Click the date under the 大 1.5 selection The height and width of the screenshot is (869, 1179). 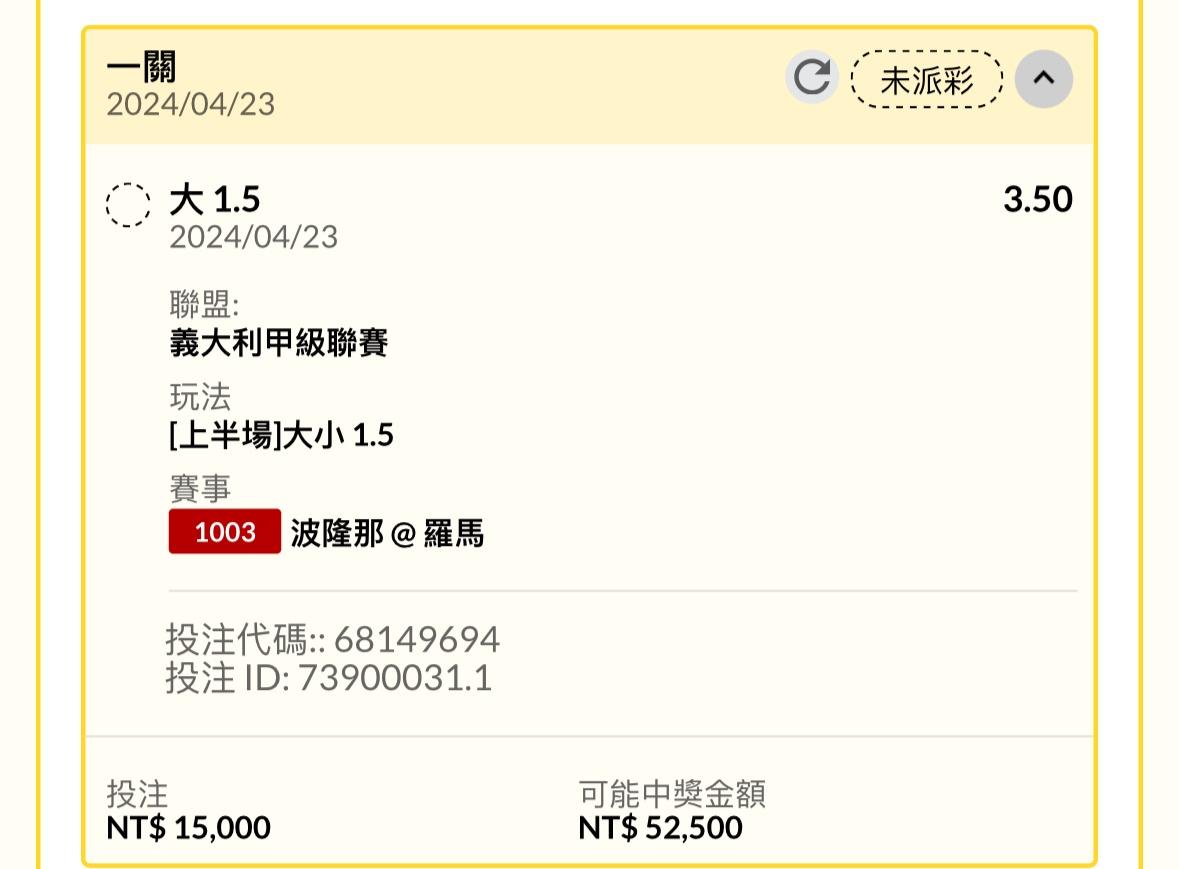pos(253,237)
